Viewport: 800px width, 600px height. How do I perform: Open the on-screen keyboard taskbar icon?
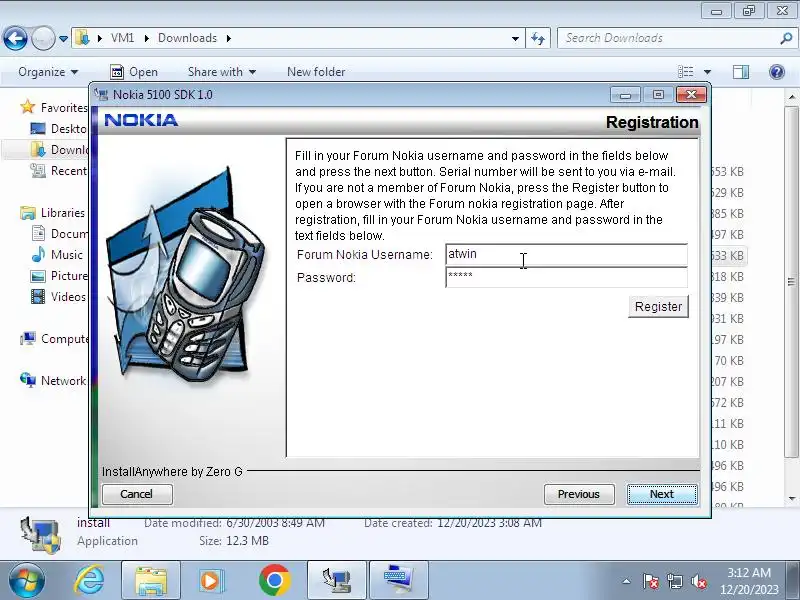point(398,580)
